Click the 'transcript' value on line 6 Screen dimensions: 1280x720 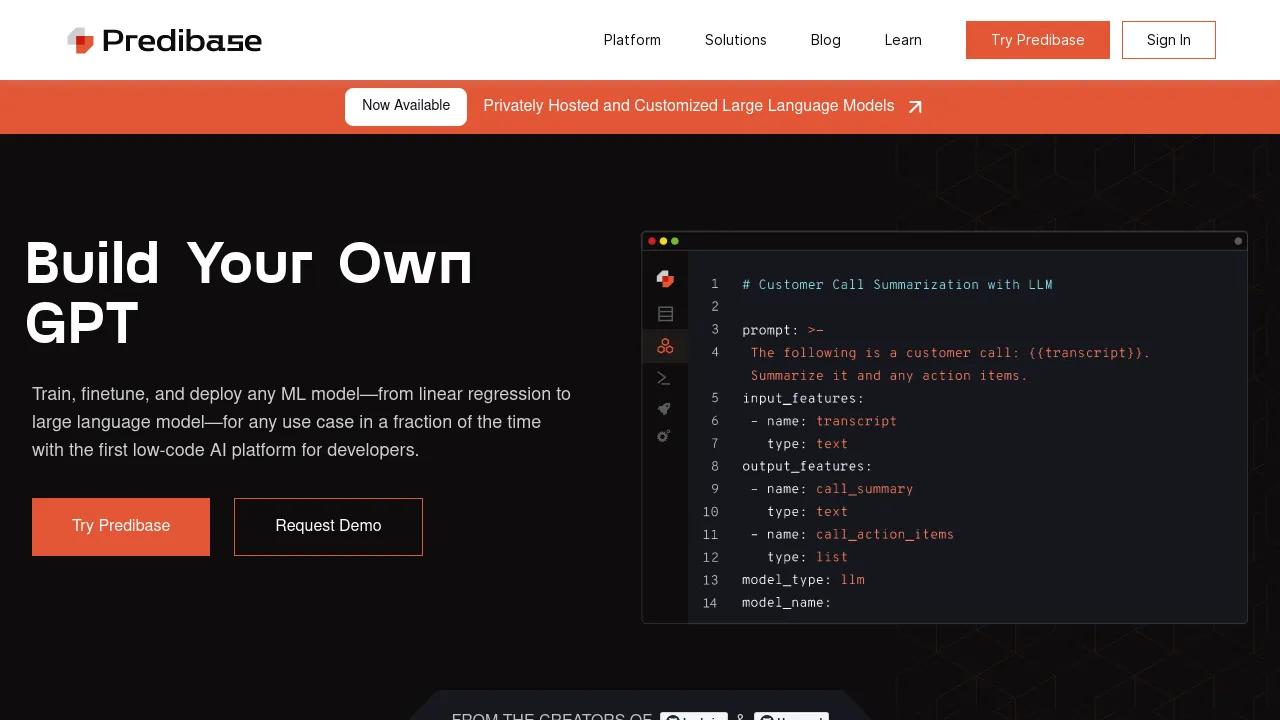(x=856, y=421)
